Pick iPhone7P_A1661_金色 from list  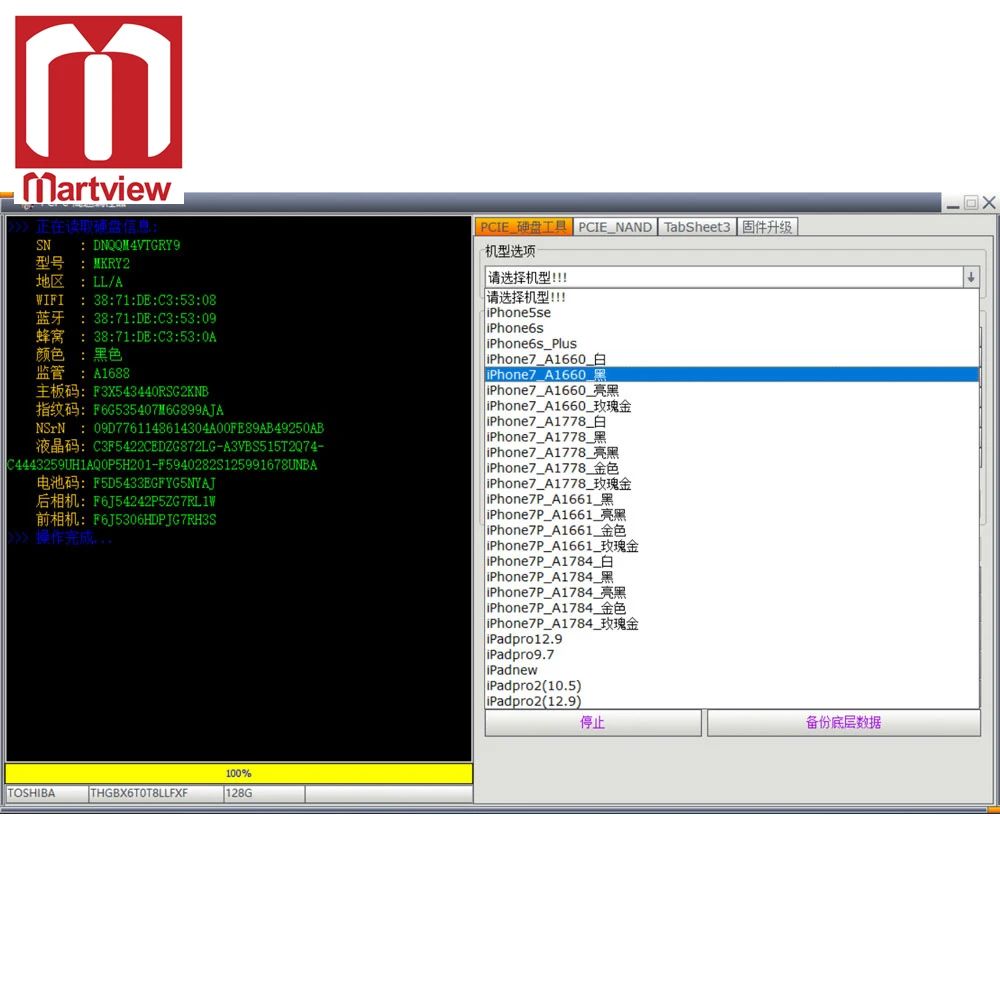pyautogui.click(x=732, y=530)
